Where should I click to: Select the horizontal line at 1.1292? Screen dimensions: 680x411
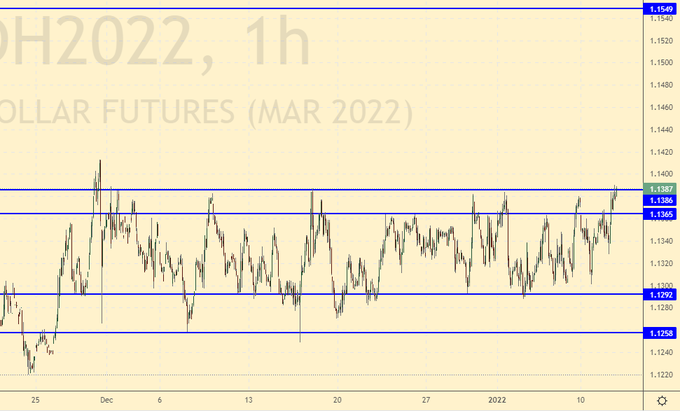coord(320,294)
